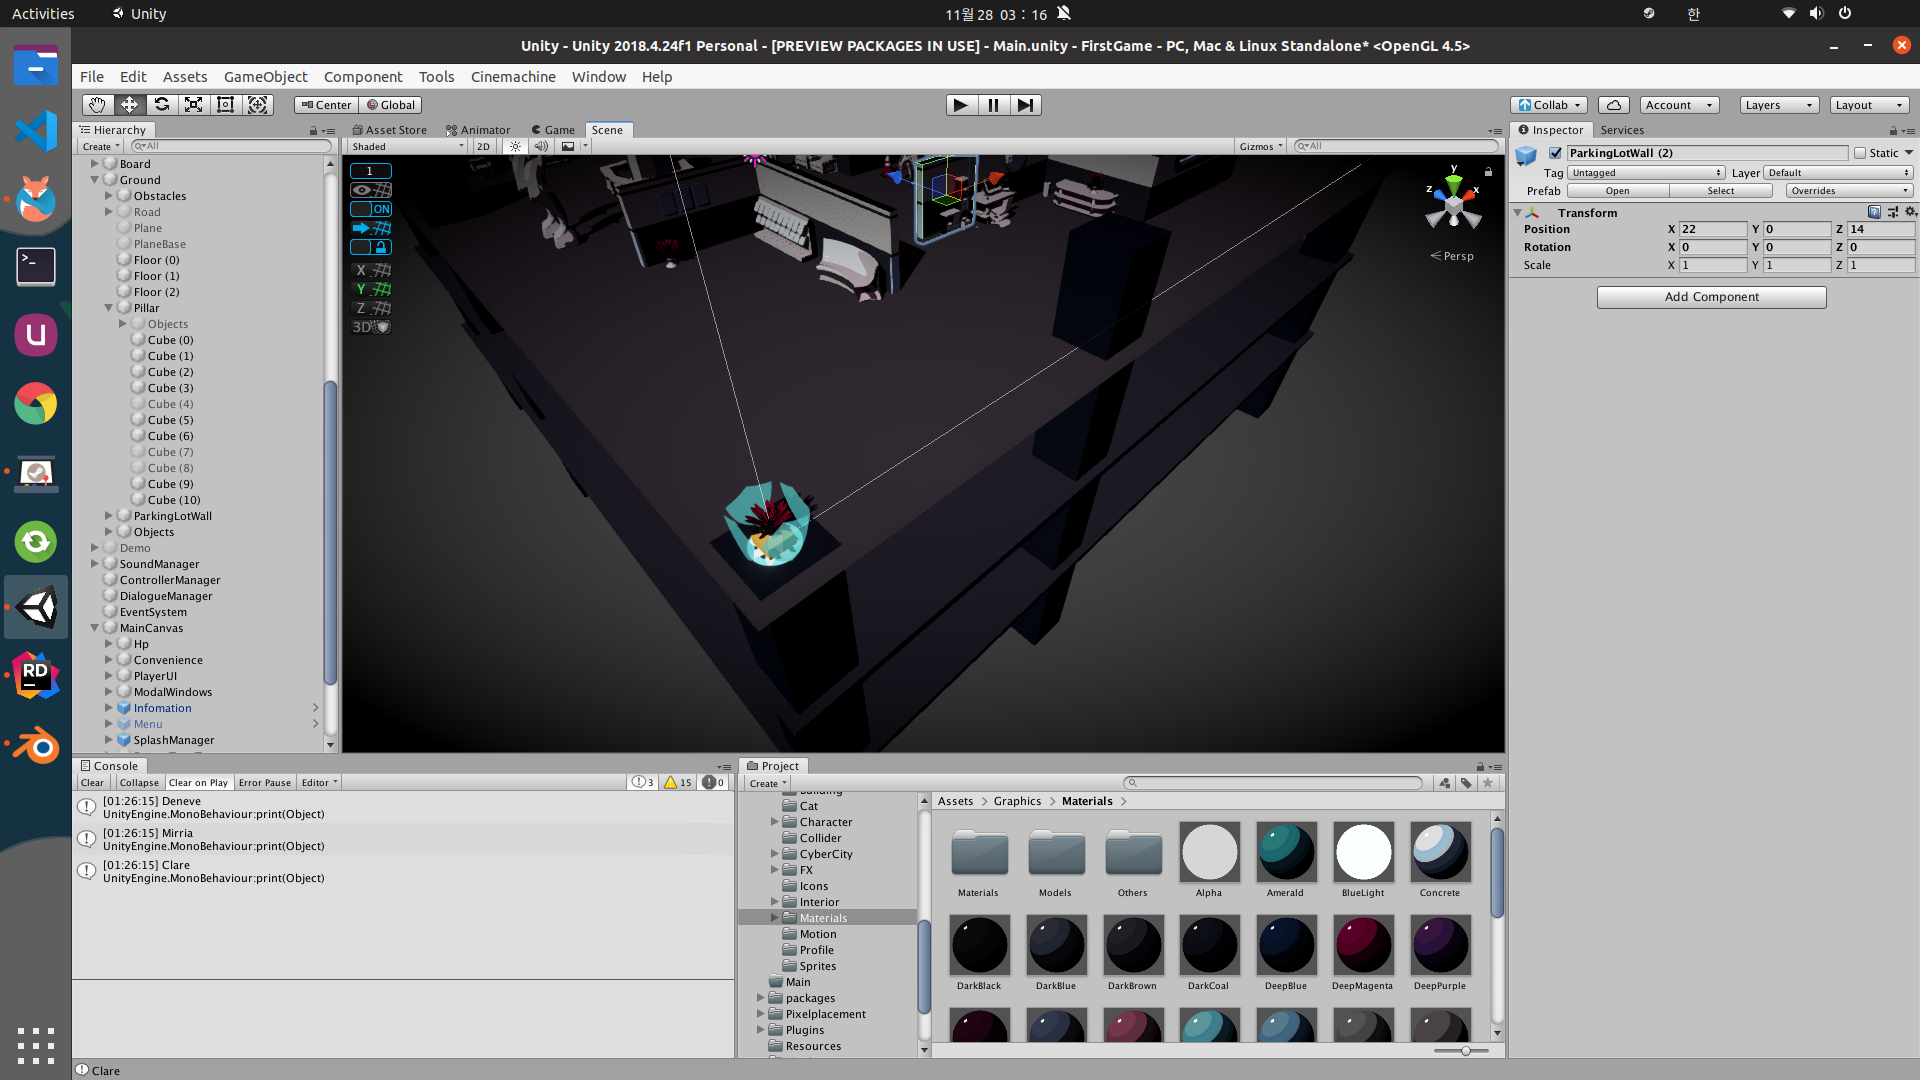Select the Rotate tool in the toolbar

pyautogui.click(x=161, y=105)
